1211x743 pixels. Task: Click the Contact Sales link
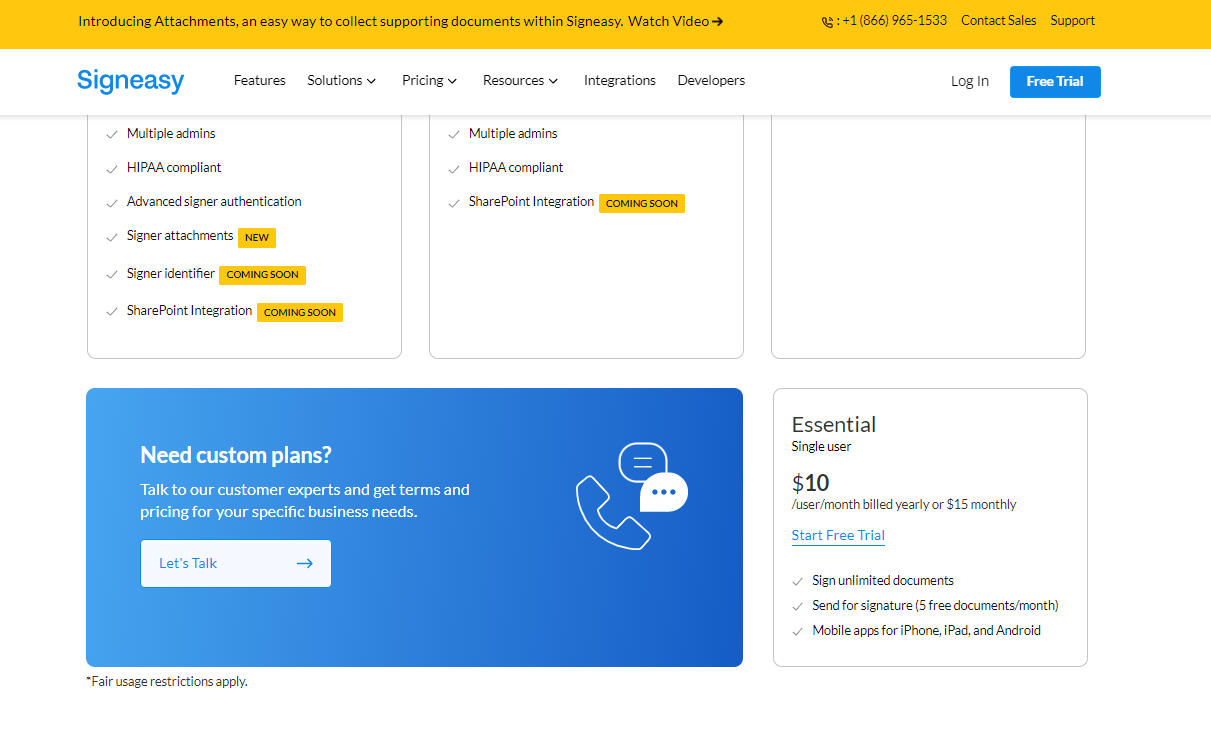click(x=998, y=20)
